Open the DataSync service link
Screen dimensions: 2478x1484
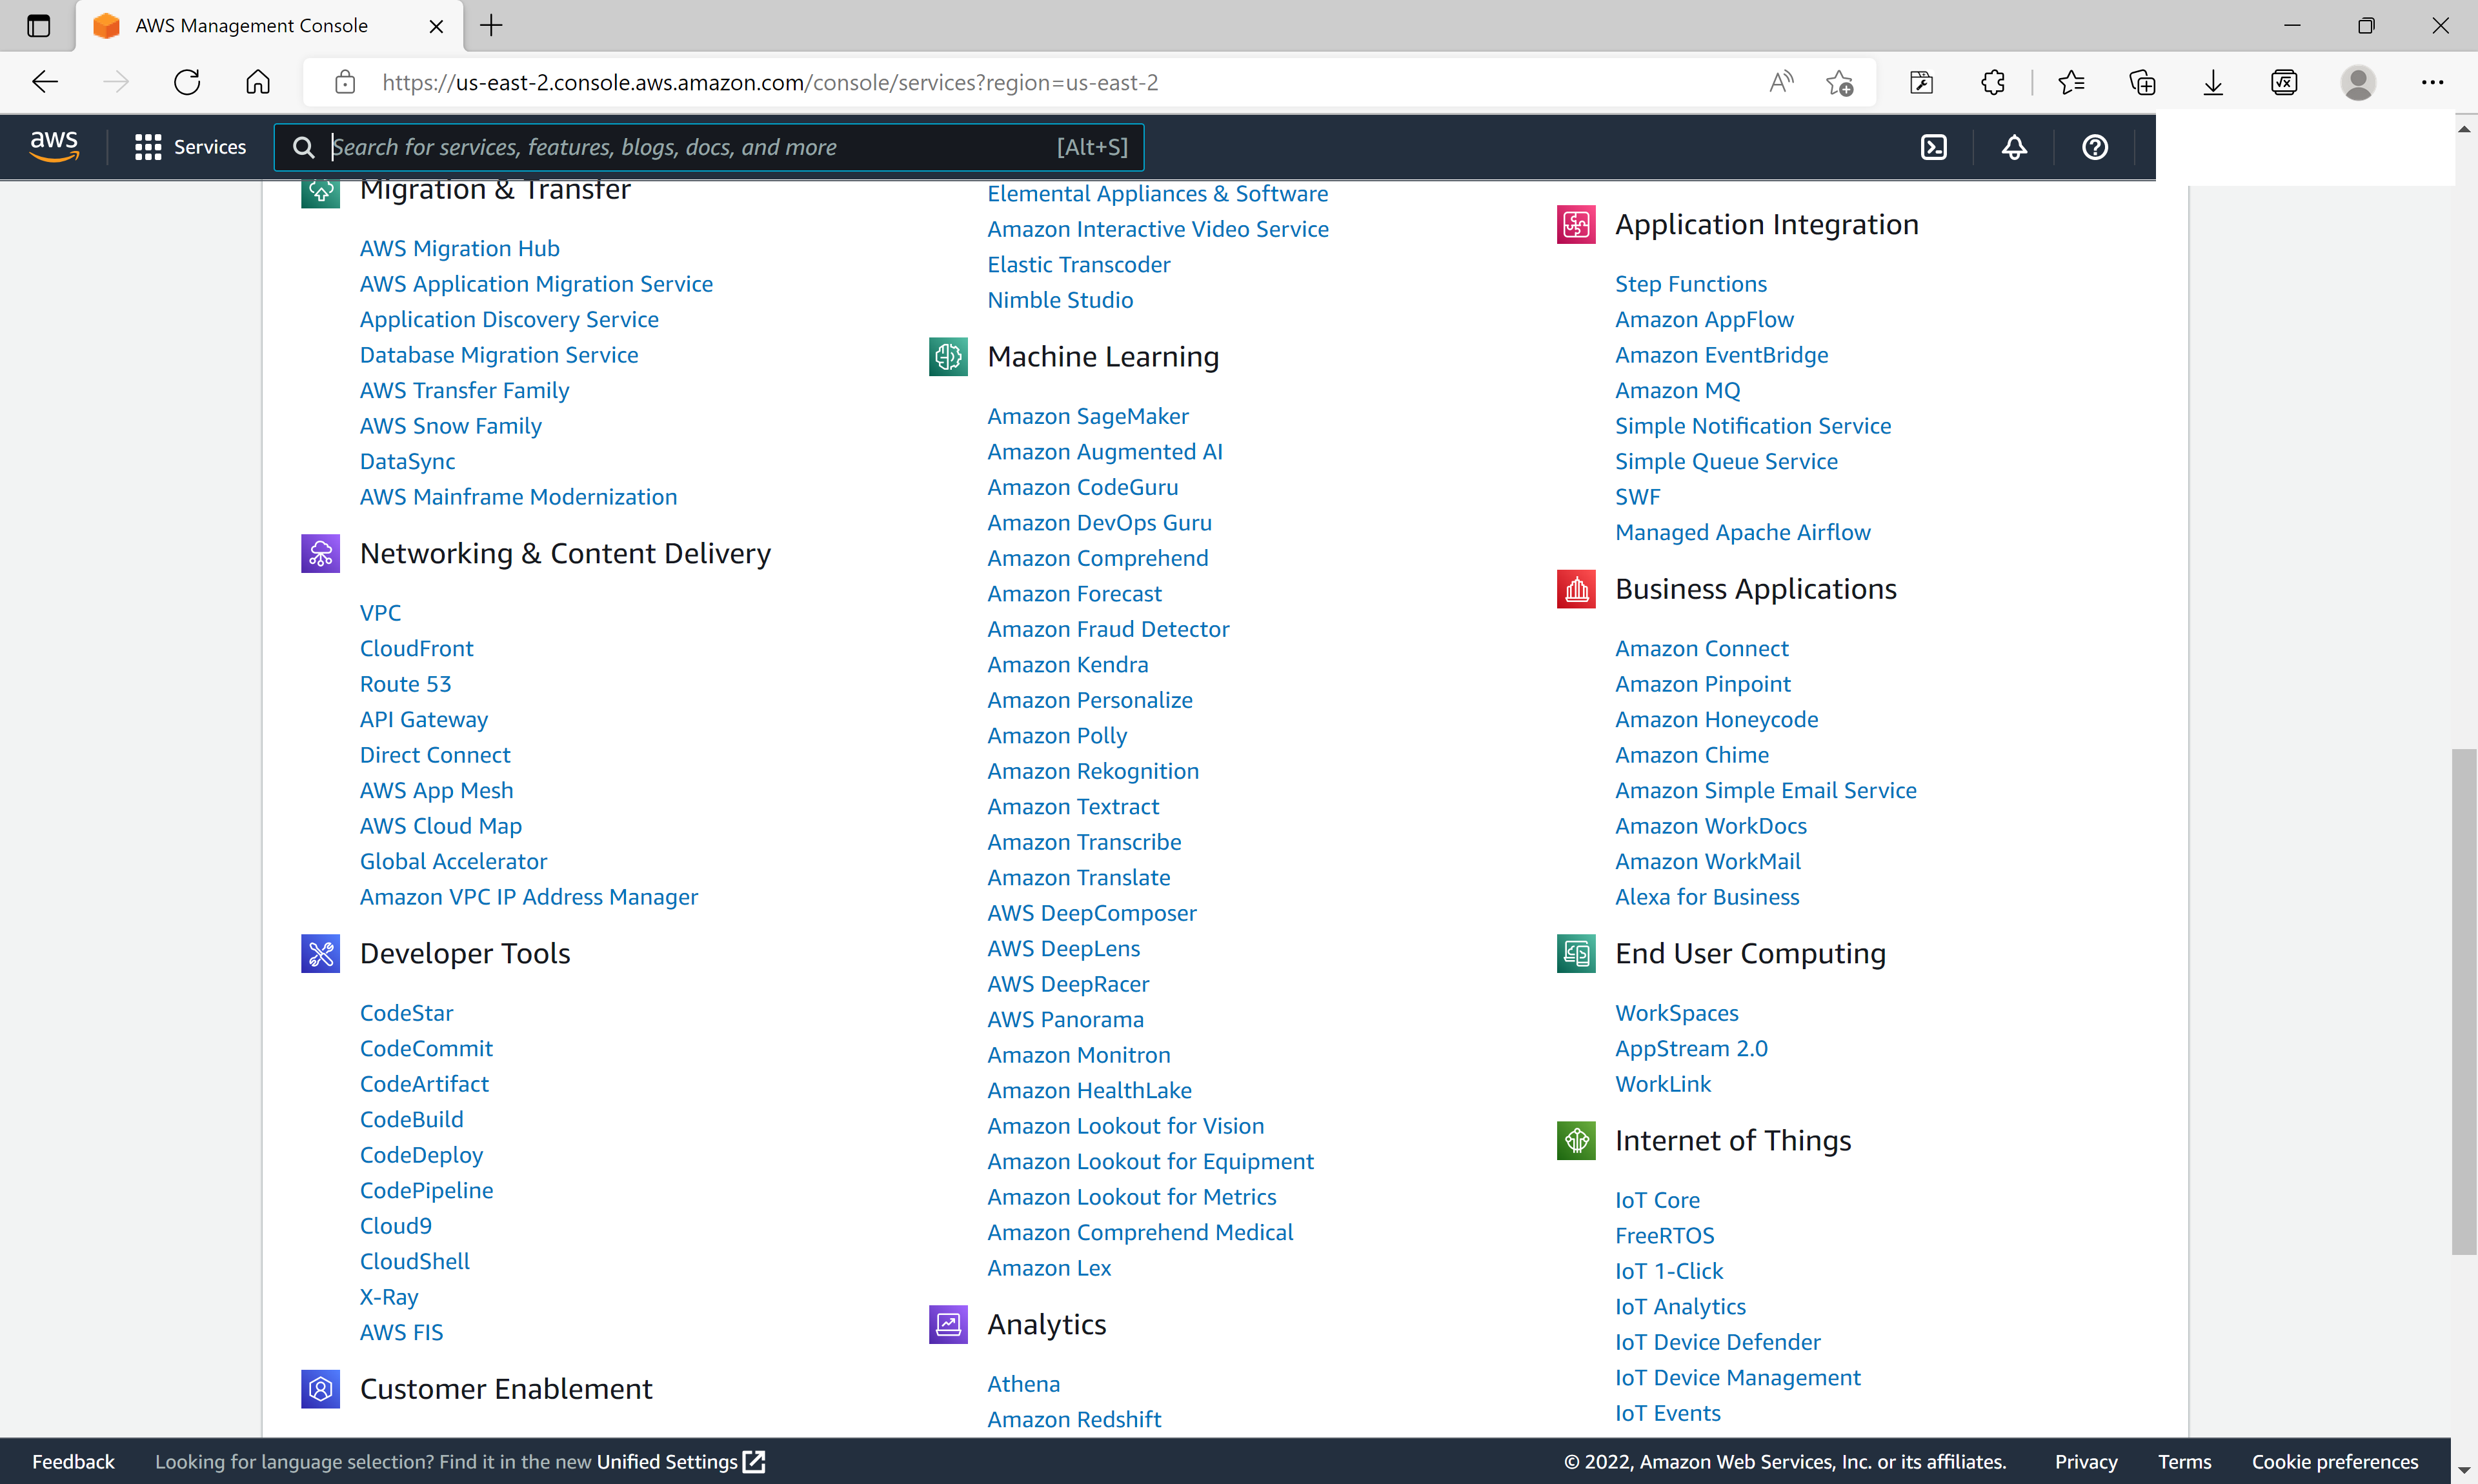(x=407, y=461)
